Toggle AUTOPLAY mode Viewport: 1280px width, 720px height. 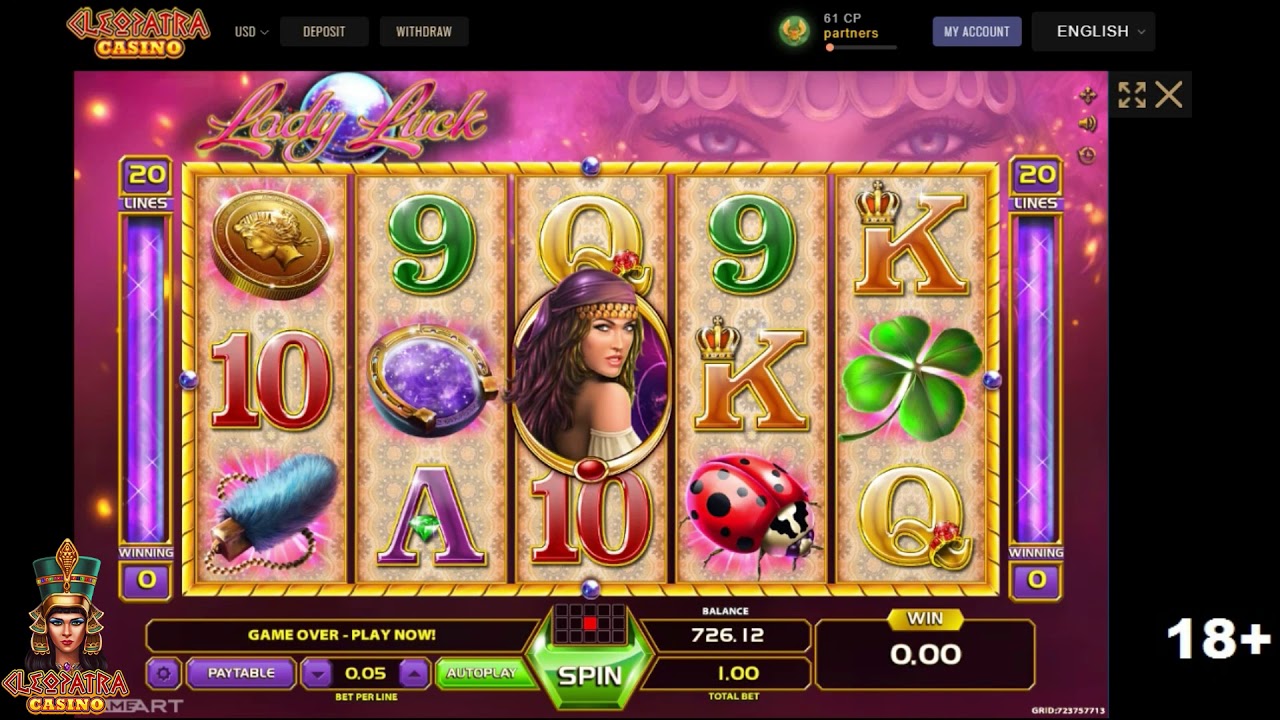click(480, 674)
